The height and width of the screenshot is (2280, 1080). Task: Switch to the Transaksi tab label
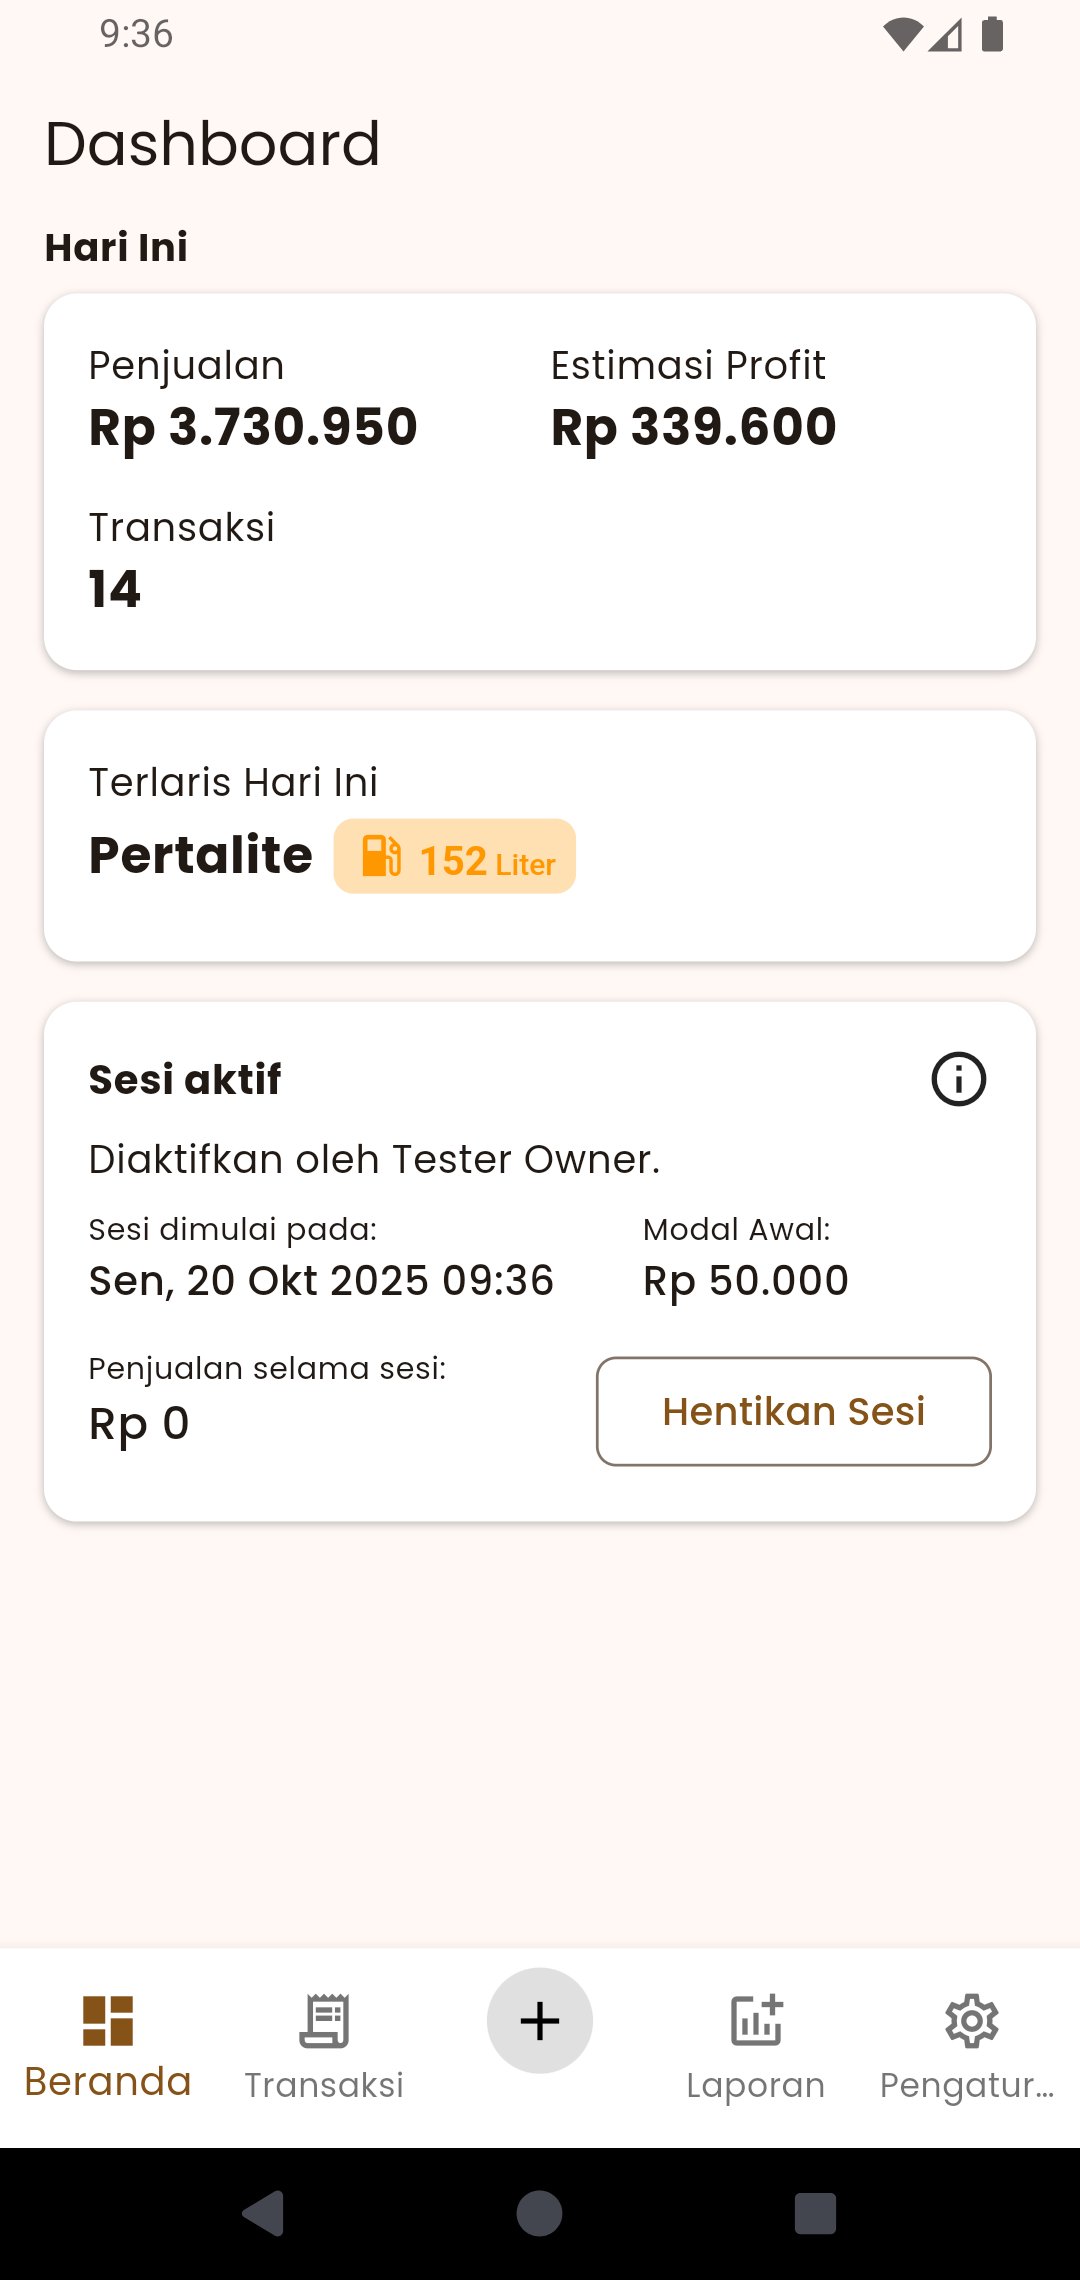[324, 2085]
